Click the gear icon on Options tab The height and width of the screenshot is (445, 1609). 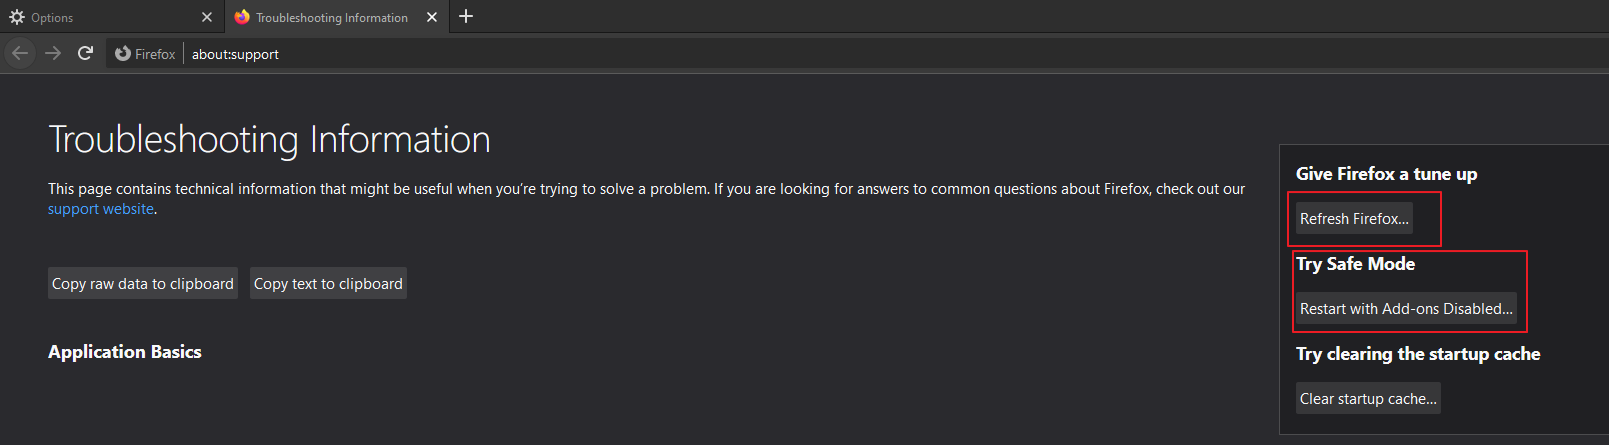17,17
